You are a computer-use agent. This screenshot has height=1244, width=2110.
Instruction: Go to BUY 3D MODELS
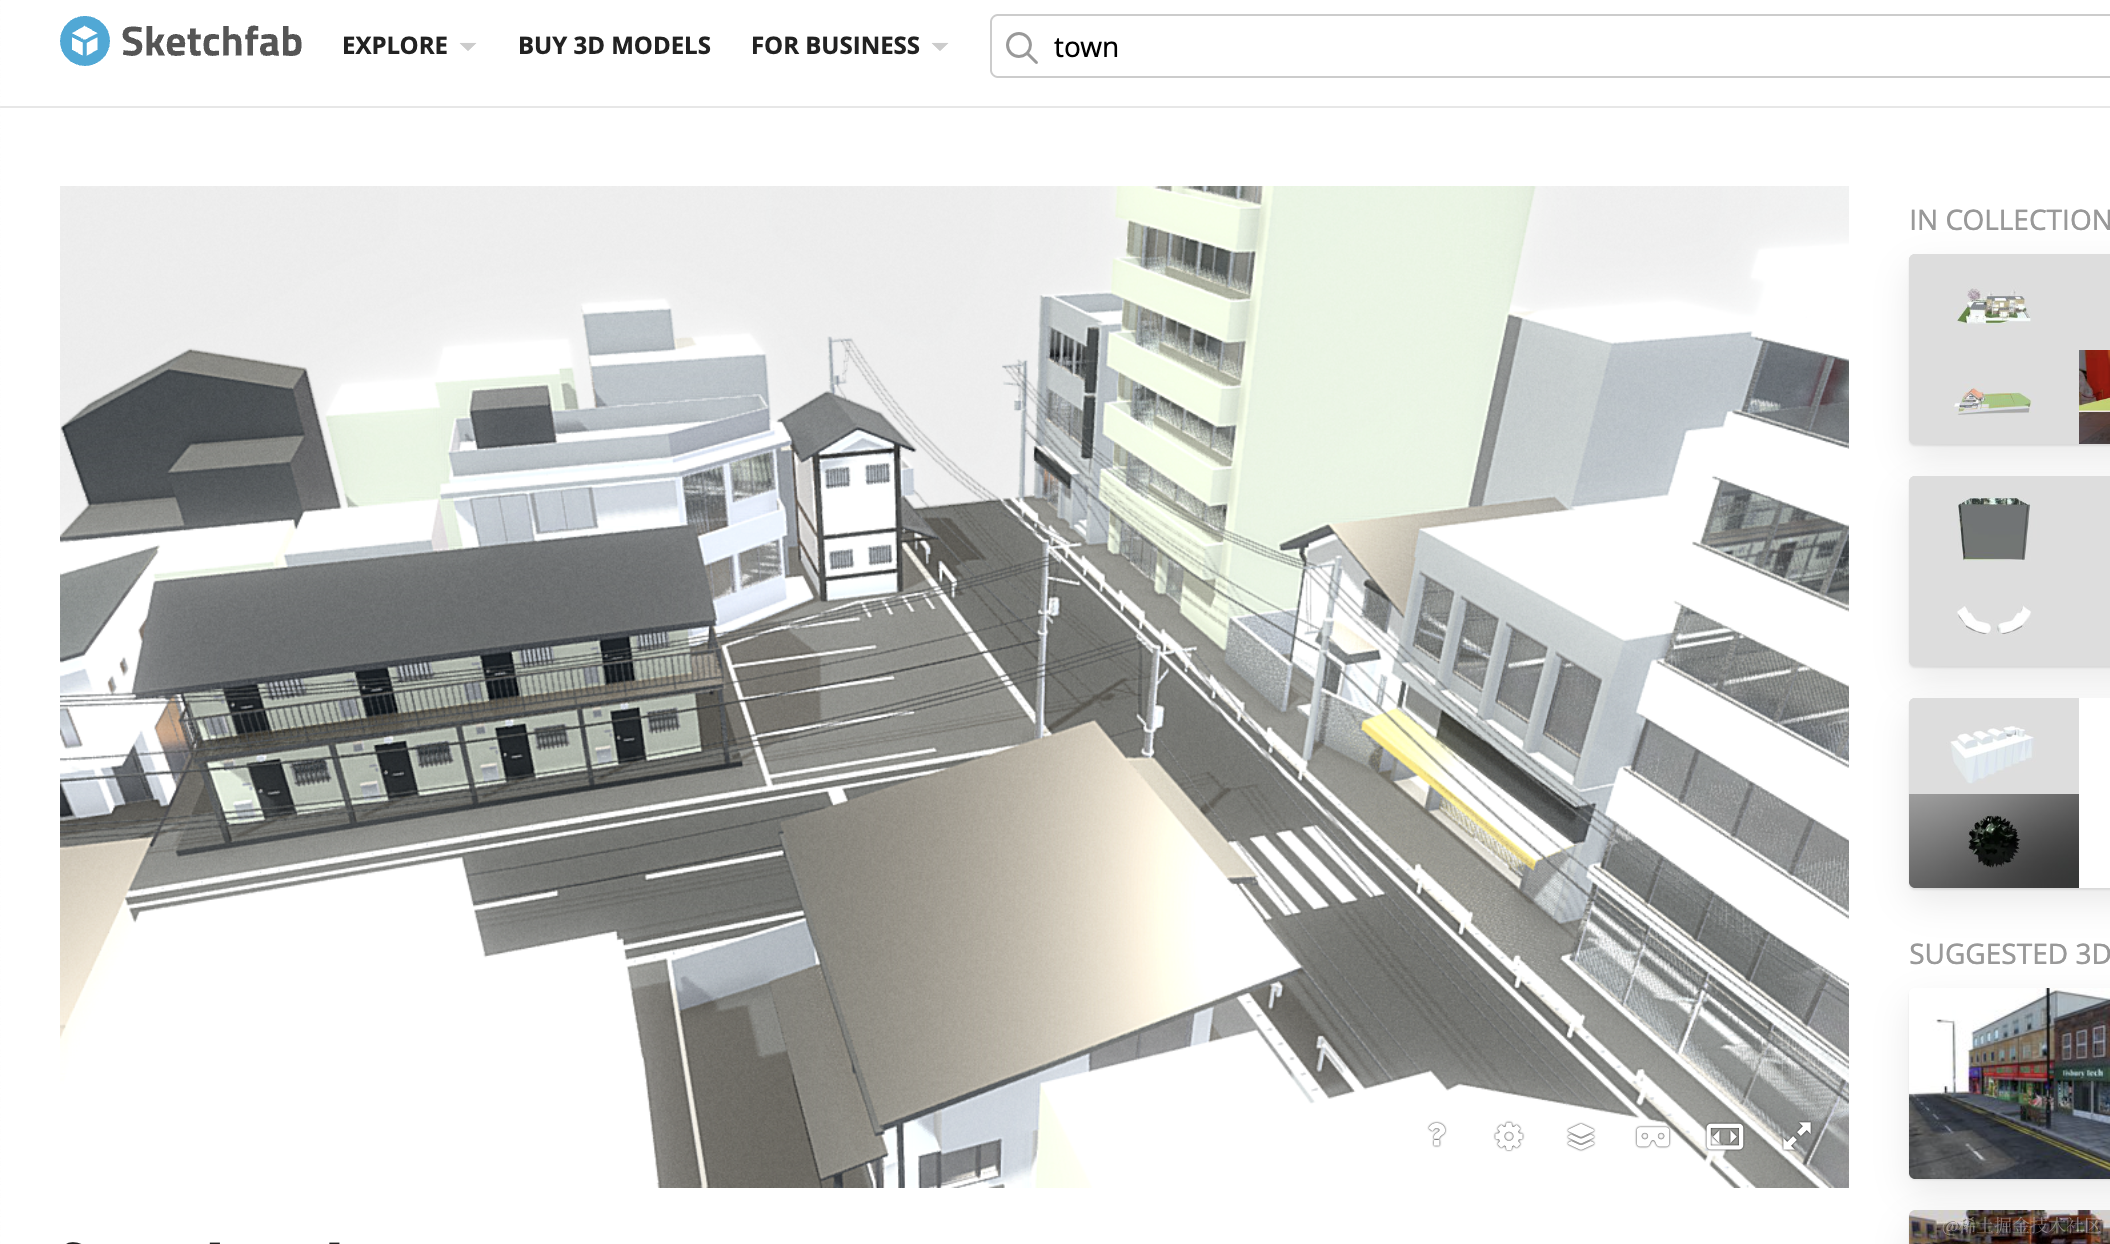point(614,46)
